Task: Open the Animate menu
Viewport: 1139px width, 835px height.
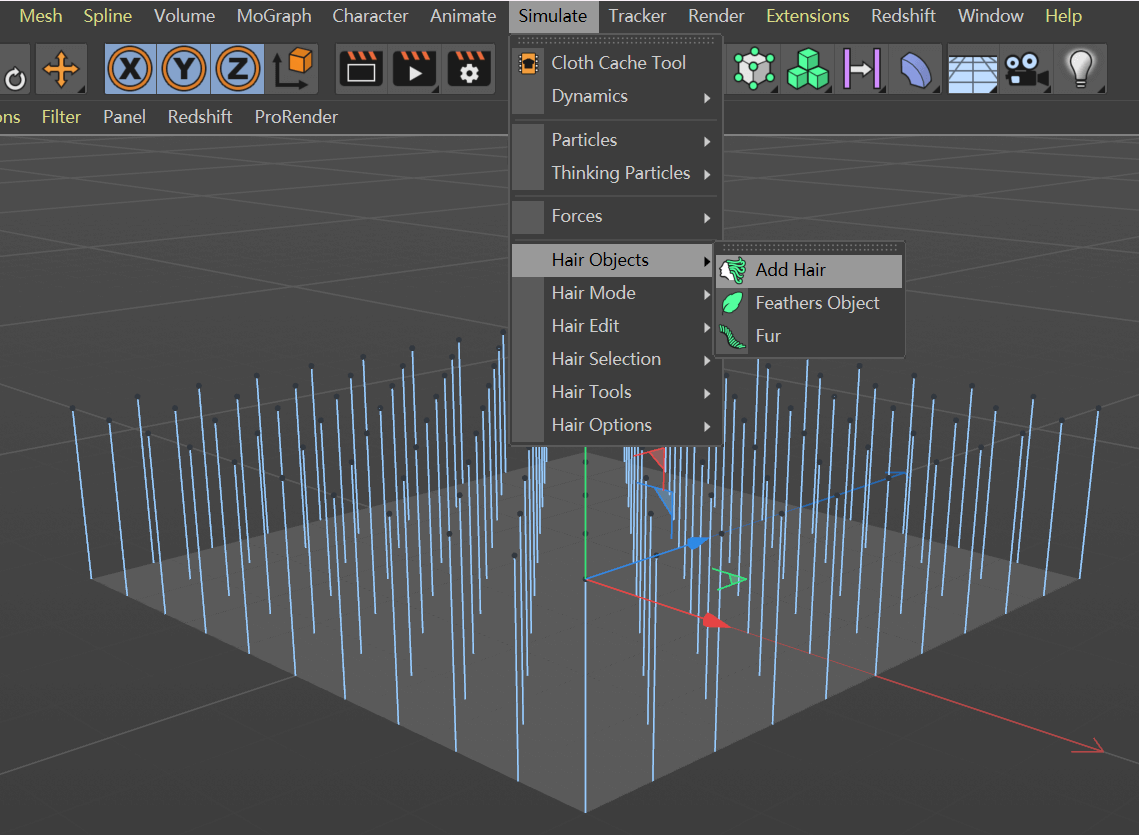Action: pyautogui.click(x=463, y=16)
